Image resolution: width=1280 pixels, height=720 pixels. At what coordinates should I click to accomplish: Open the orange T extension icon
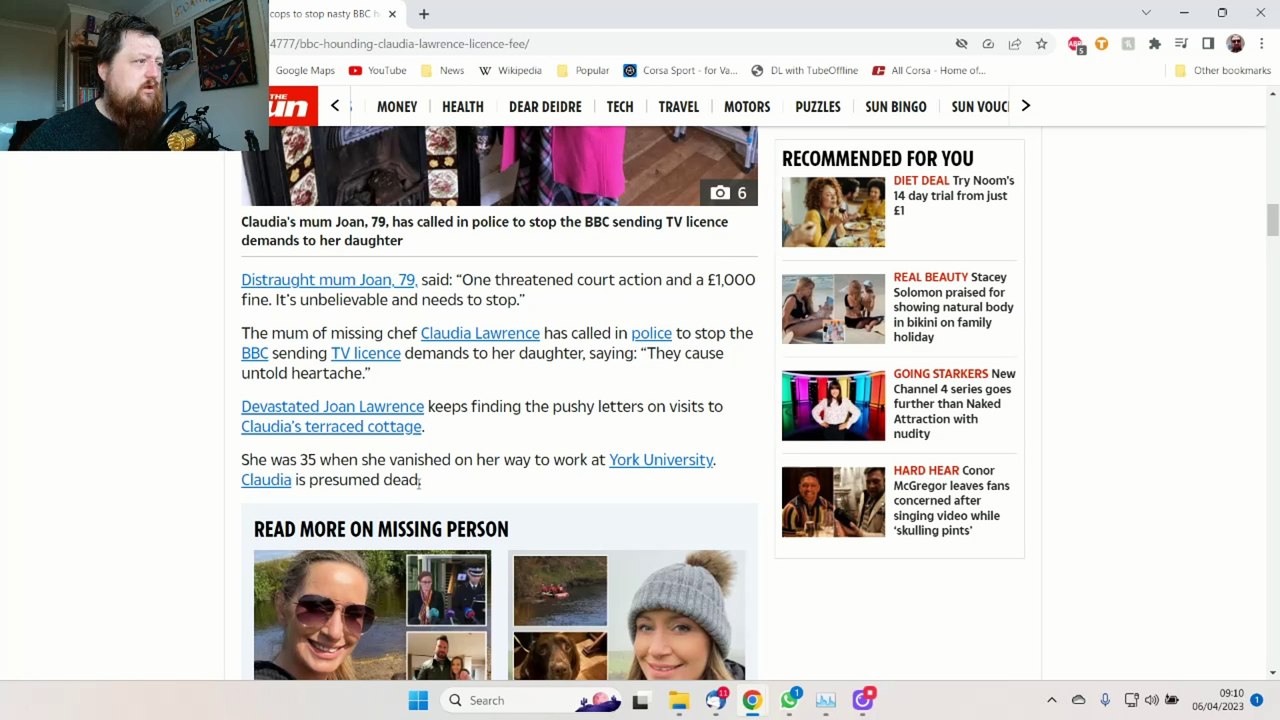[x=1101, y=44]
